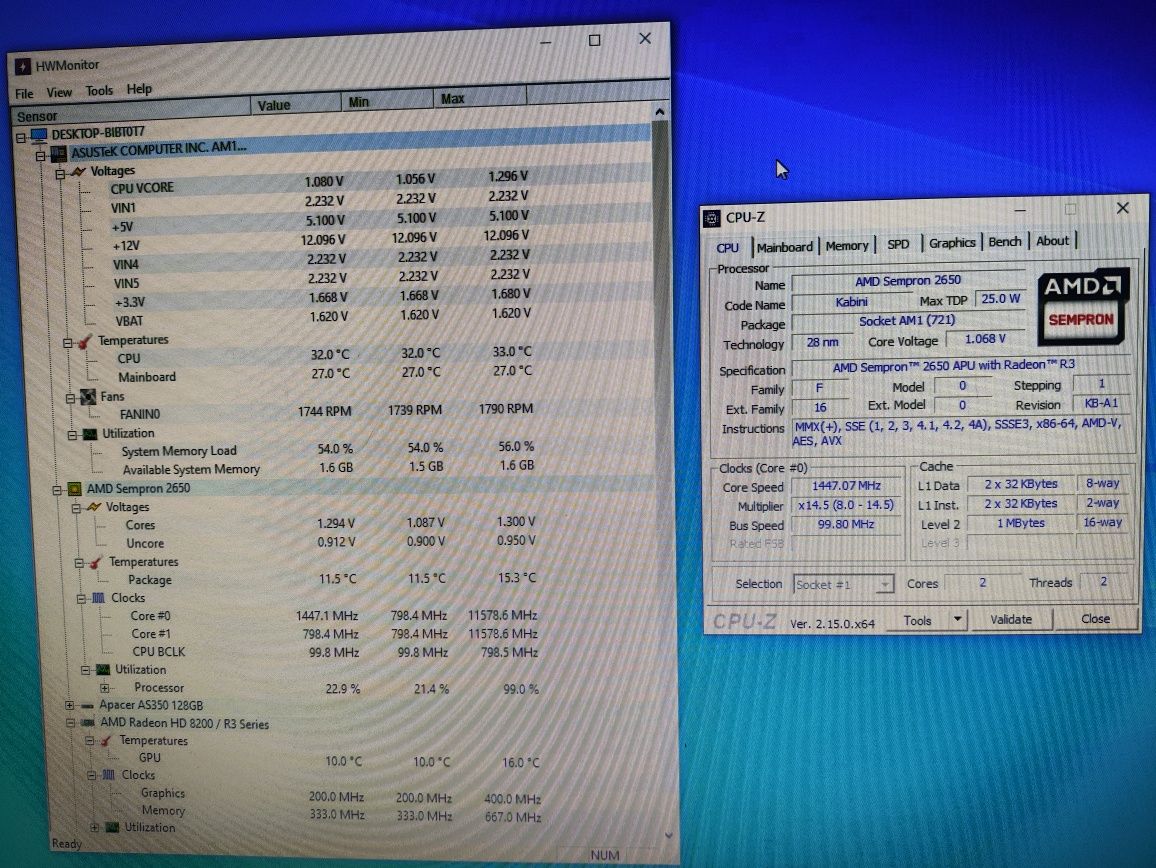Click the Validate button in CPU-Z

(1011, 619)
